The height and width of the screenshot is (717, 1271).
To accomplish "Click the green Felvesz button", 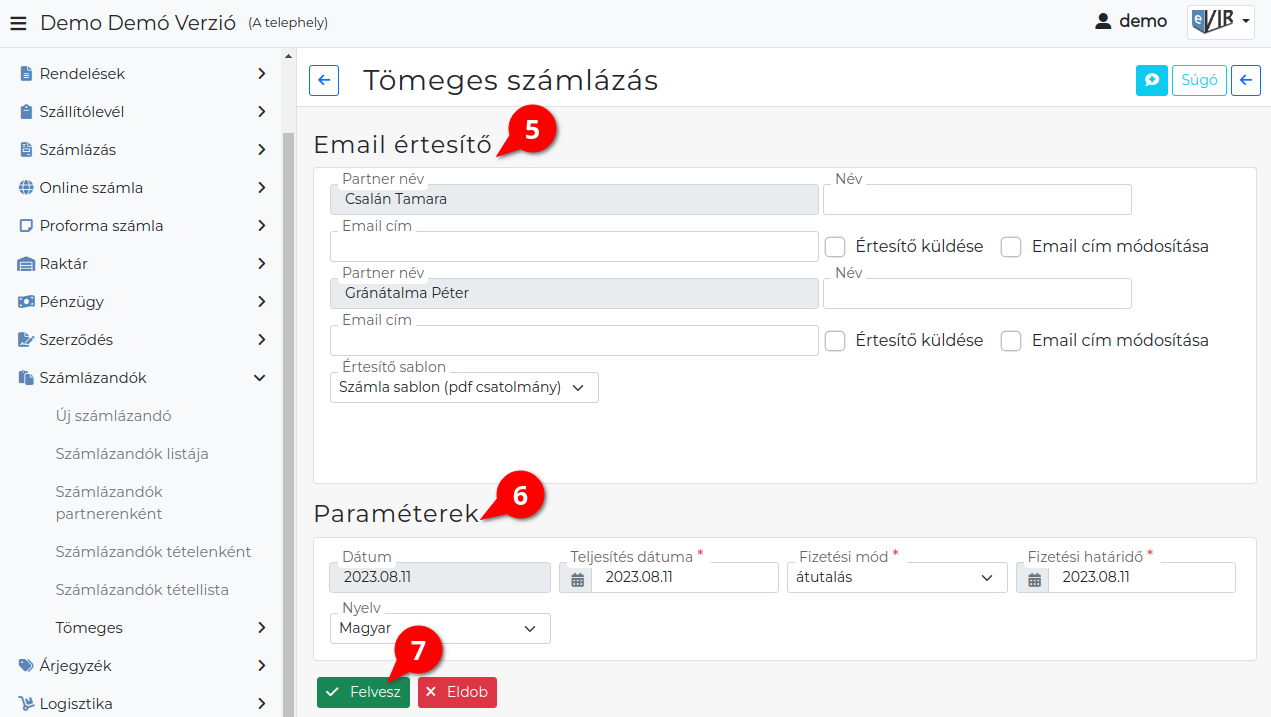I will pos(363,692).
